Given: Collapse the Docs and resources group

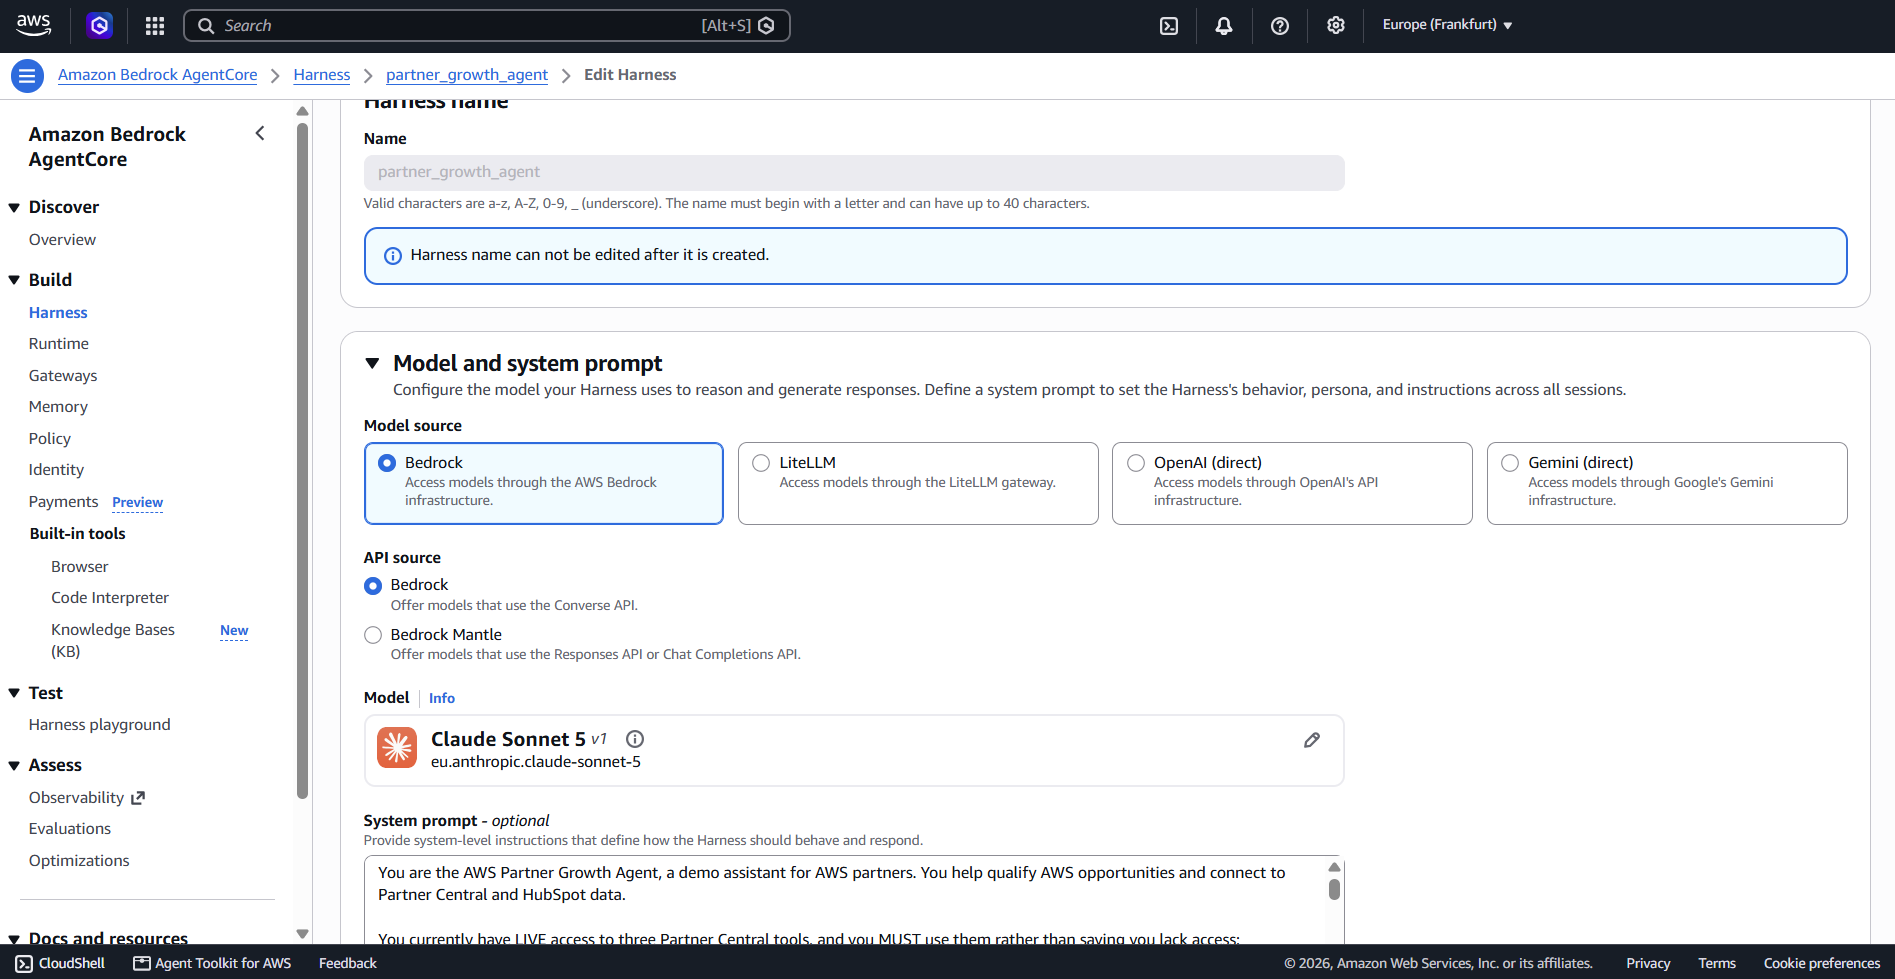Looking at the screenshot, I should pyautogui.click(x=14, y=939).
